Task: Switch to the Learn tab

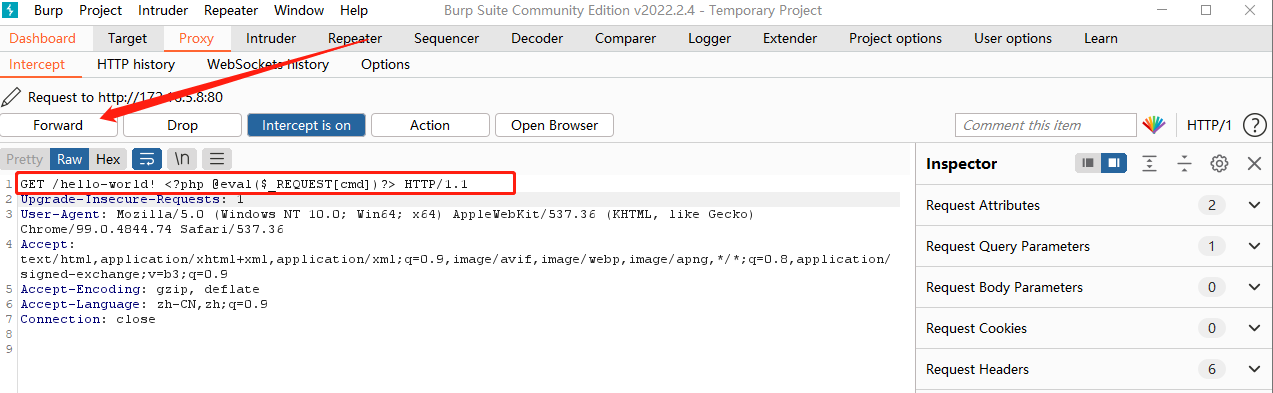Action: coord(1101,38)
